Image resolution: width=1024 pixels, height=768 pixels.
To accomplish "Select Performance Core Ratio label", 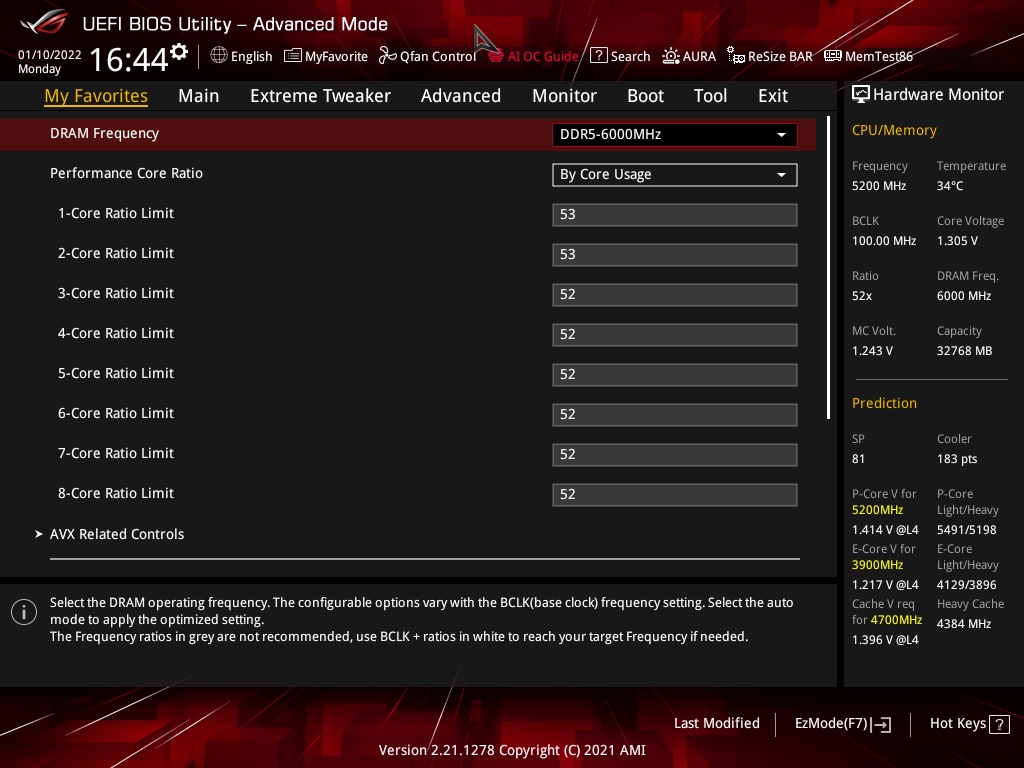I will point(126,173).
